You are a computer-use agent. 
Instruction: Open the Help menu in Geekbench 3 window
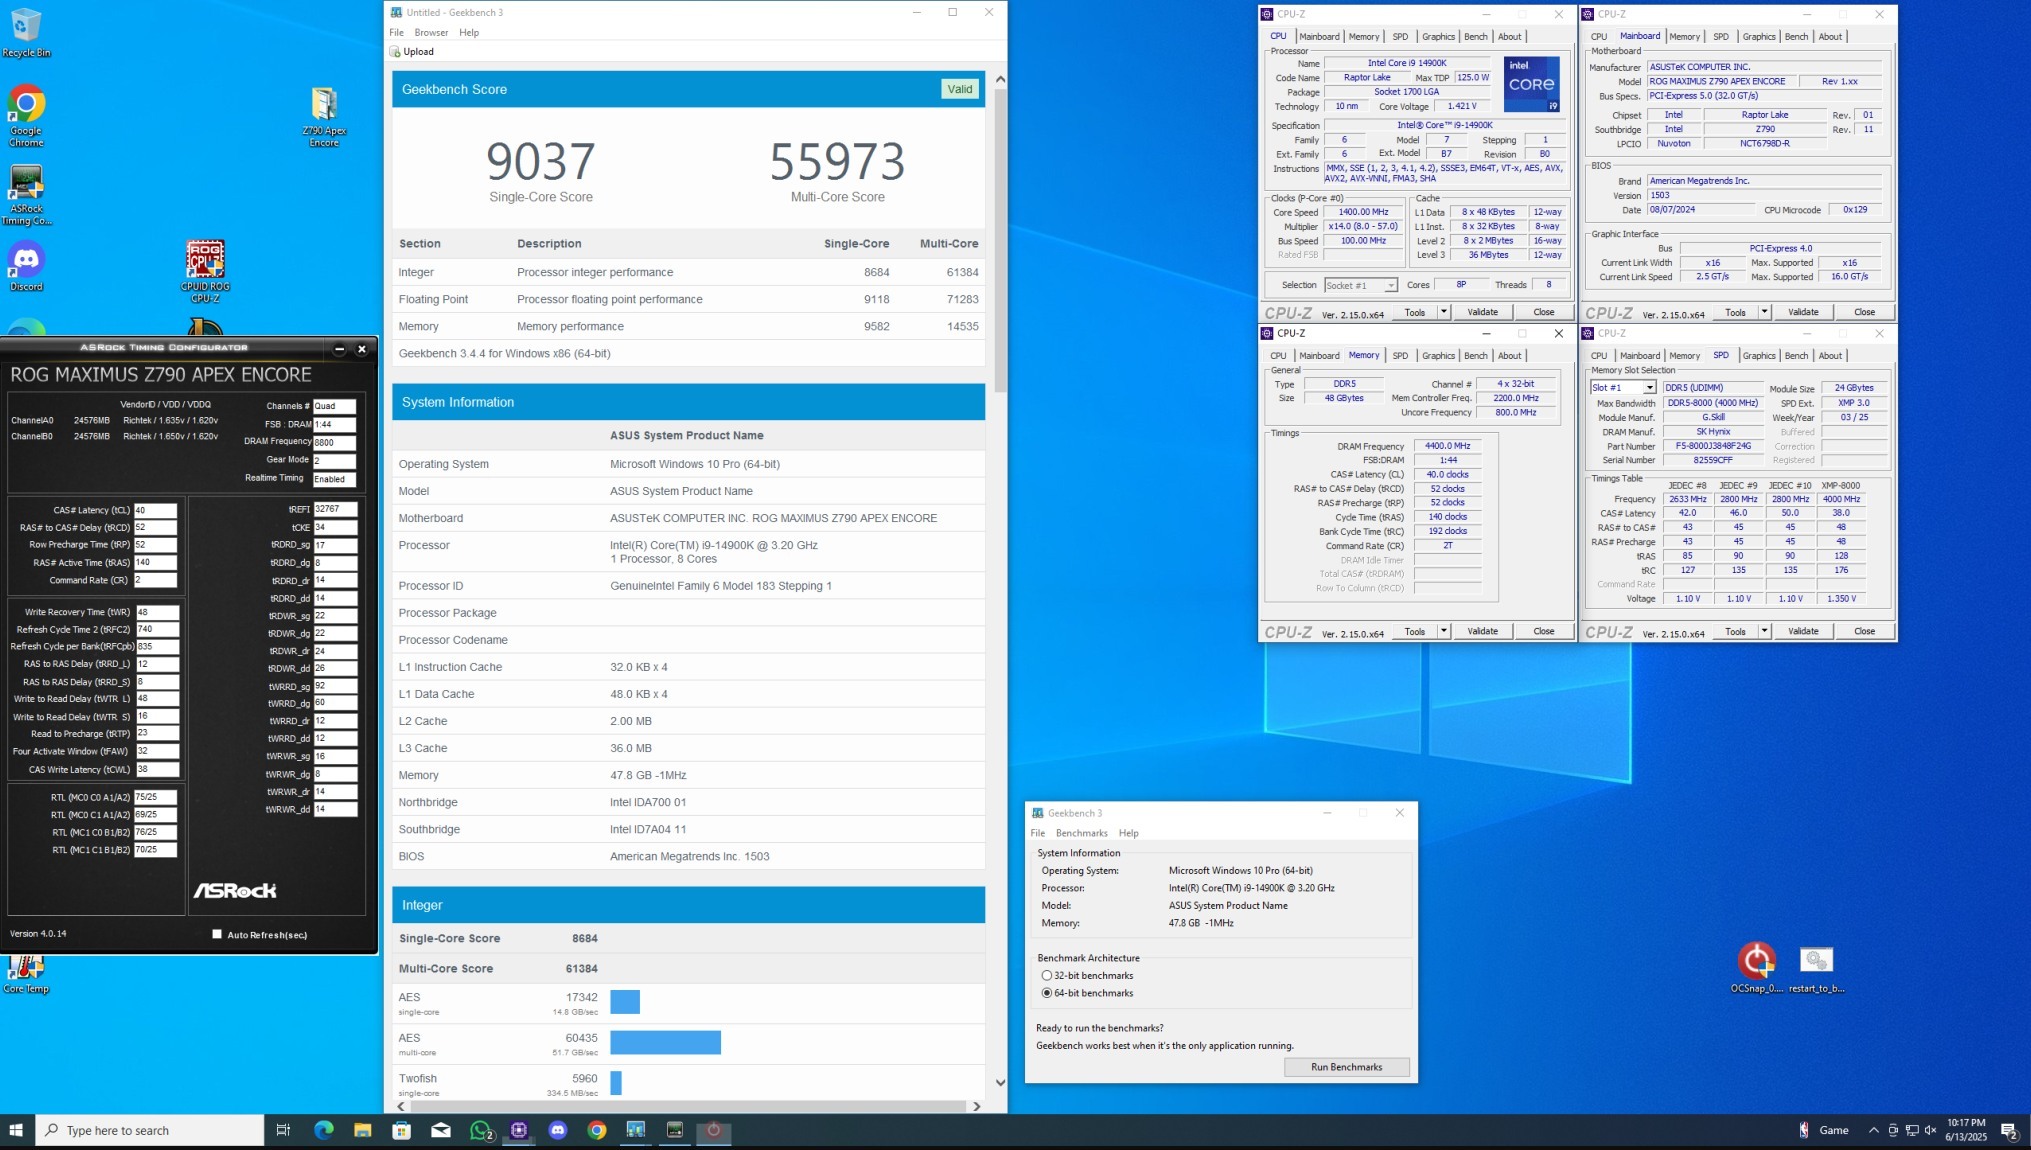tap(1128, 833)
